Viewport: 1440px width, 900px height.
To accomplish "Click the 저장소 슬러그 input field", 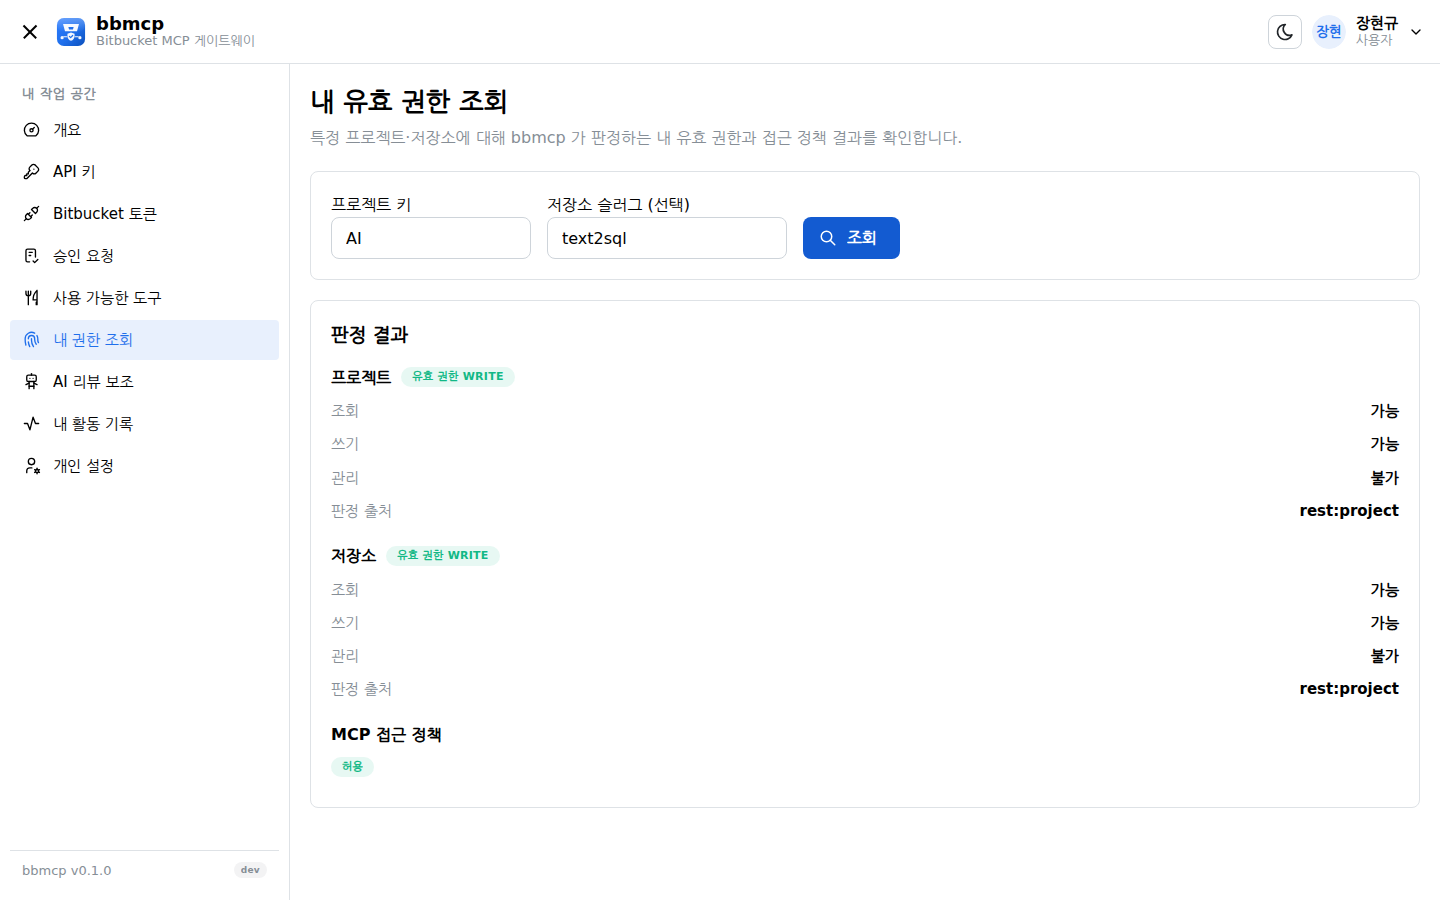I will click(667, 238).
